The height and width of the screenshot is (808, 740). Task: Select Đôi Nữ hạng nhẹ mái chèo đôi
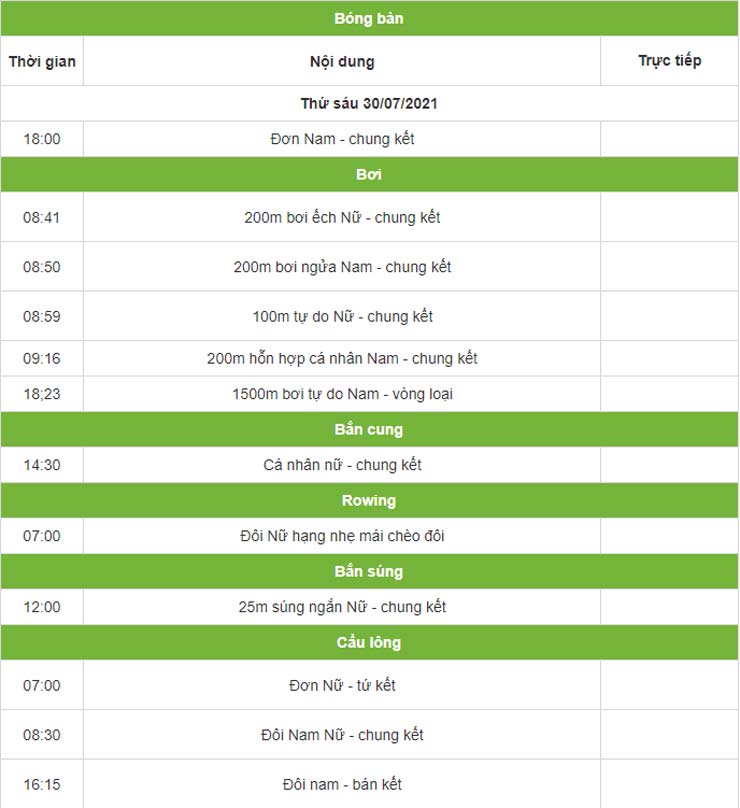click(342, 536)
